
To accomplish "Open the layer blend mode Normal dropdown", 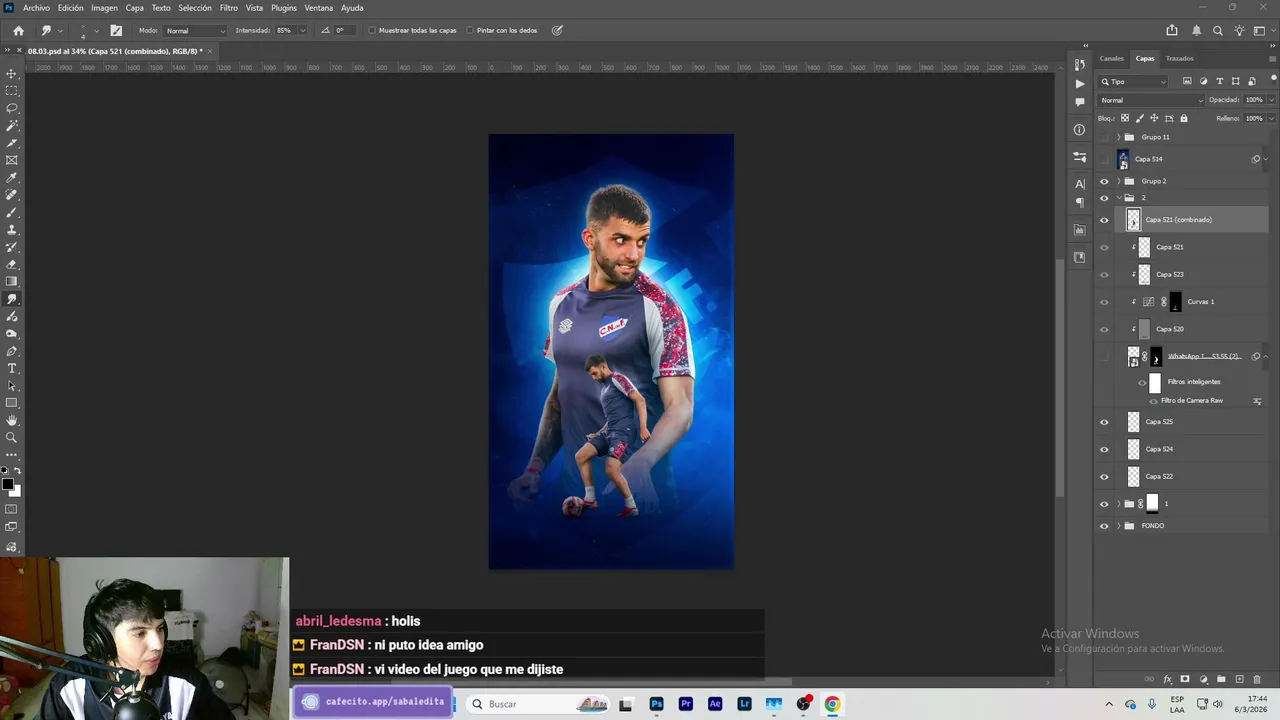I will pyautogui.click(x=1152, y=100).
